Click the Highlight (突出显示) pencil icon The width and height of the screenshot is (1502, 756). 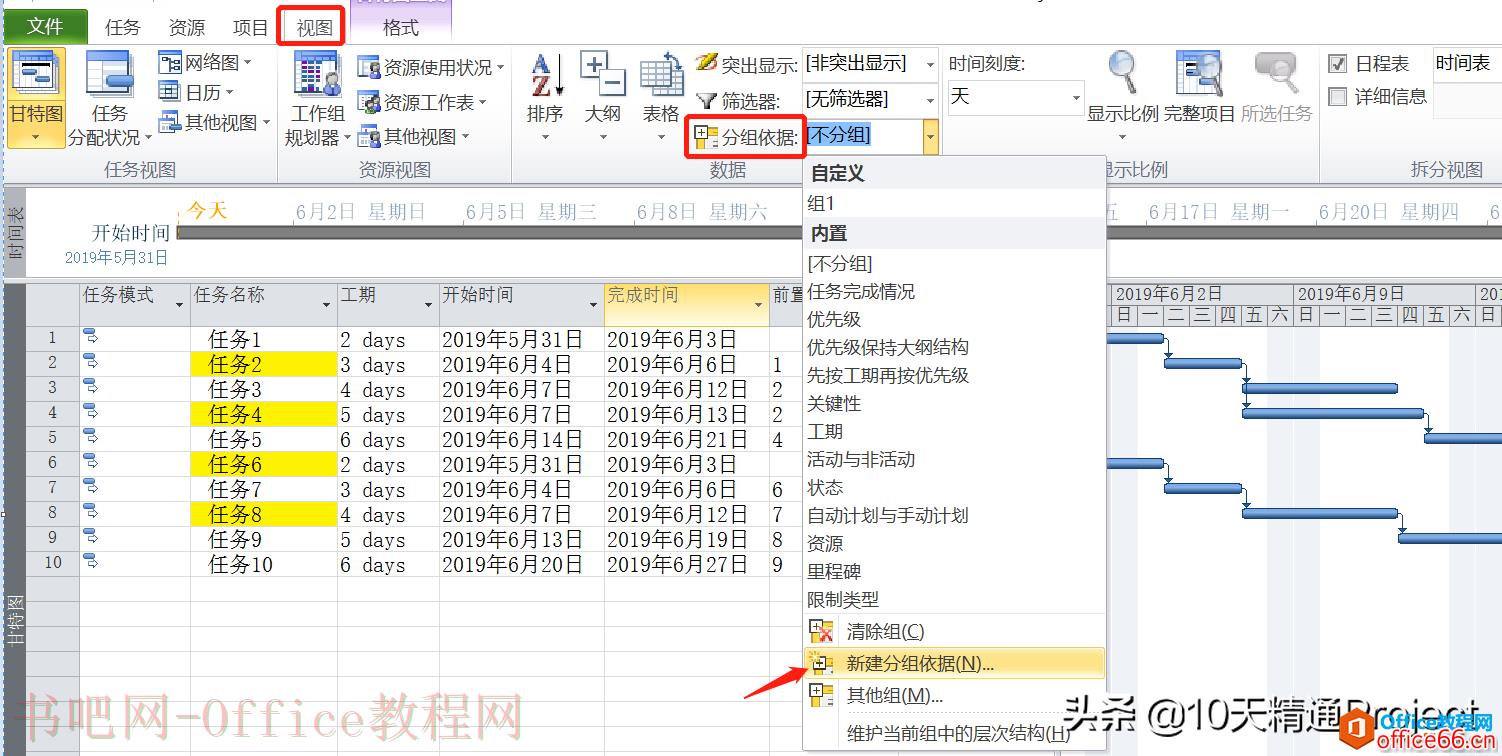point(706,64)
